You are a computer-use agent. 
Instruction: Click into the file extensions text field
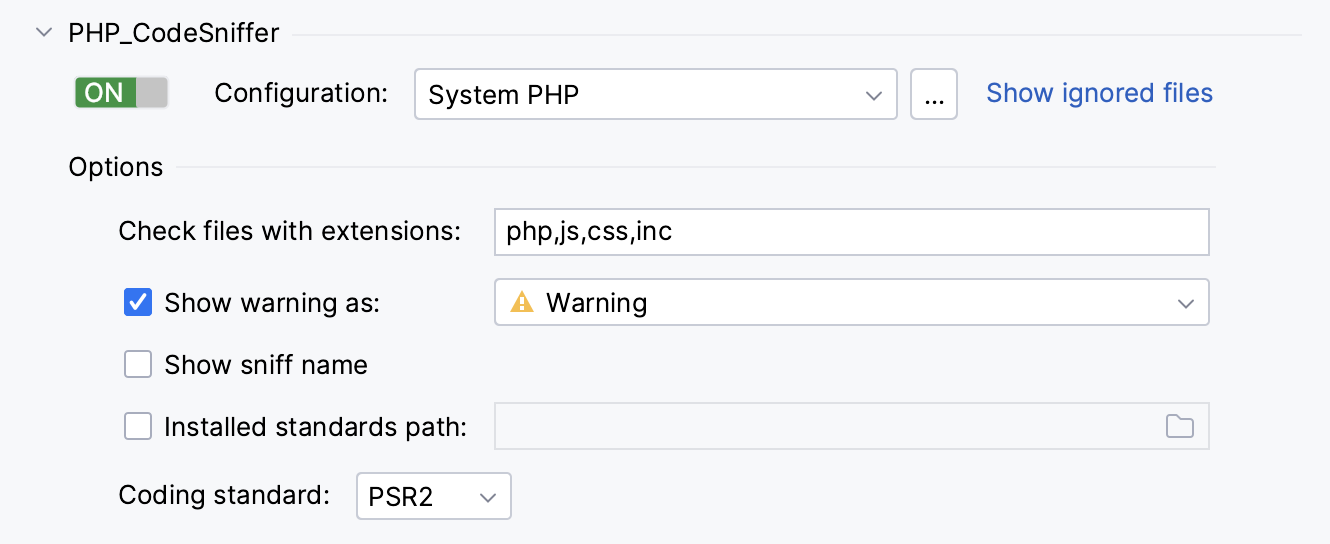point(850,233)
